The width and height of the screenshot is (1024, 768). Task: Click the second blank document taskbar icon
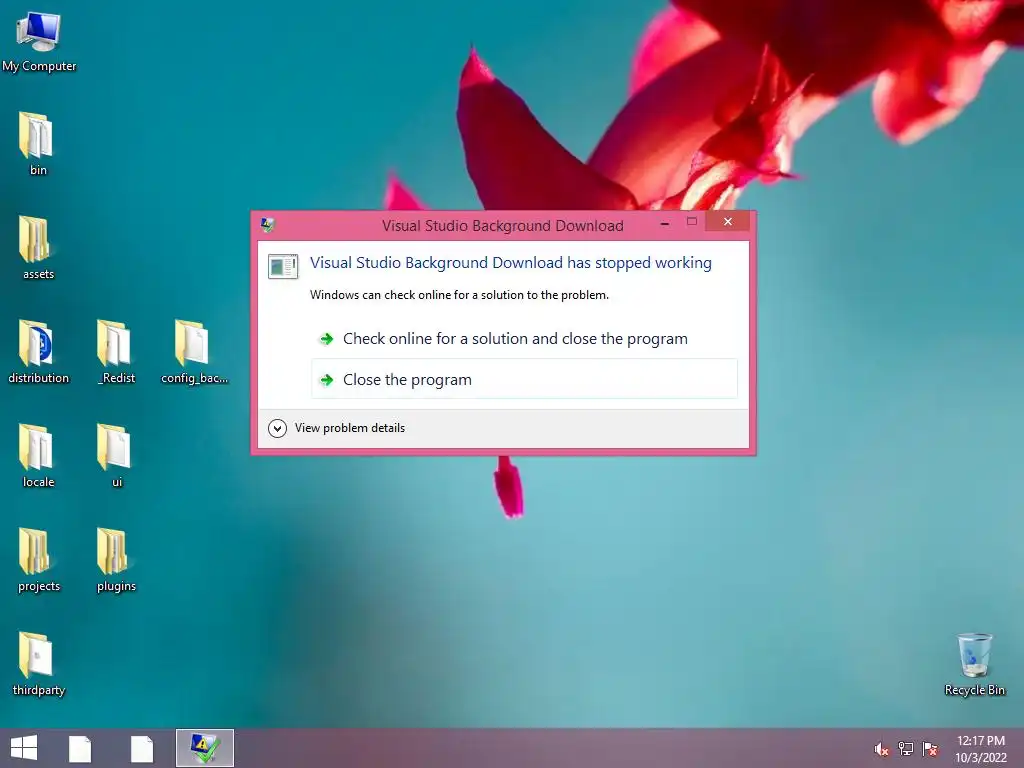coord(142,748)
